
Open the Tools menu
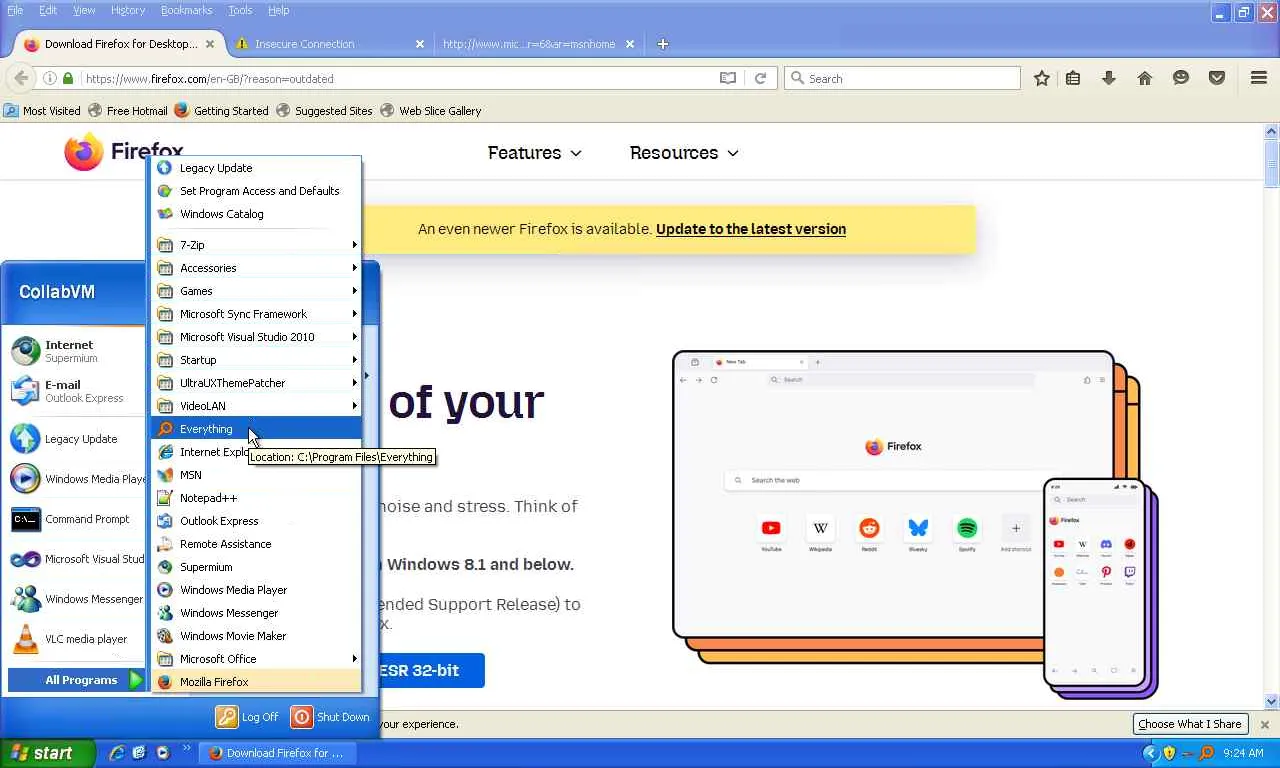coord(240,10)
